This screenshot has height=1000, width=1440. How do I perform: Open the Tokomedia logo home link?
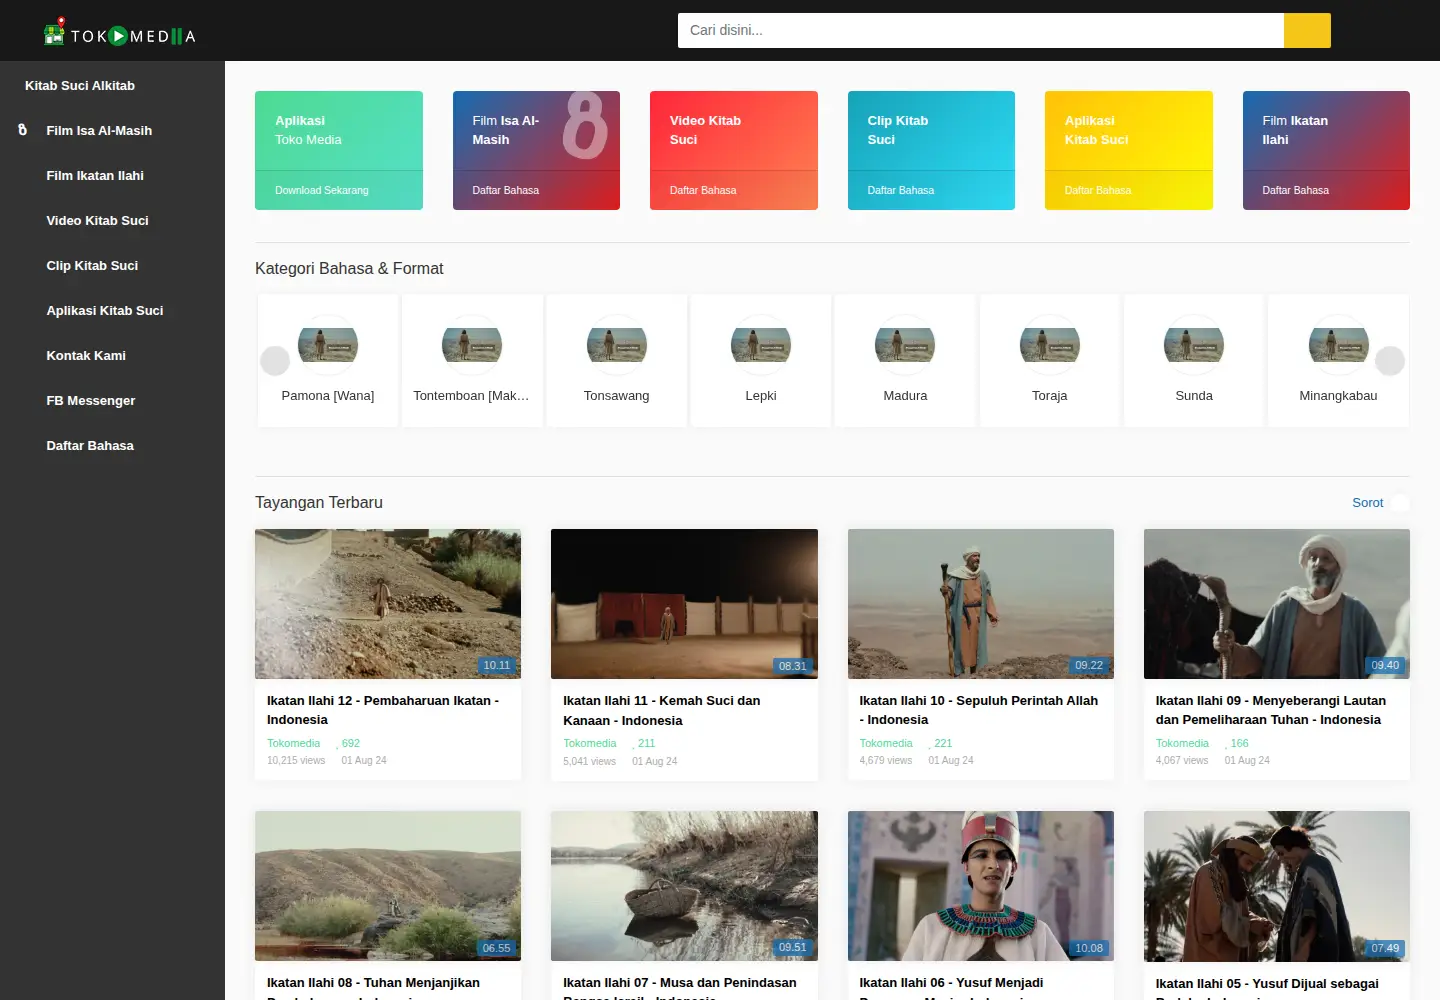[119, 34]
